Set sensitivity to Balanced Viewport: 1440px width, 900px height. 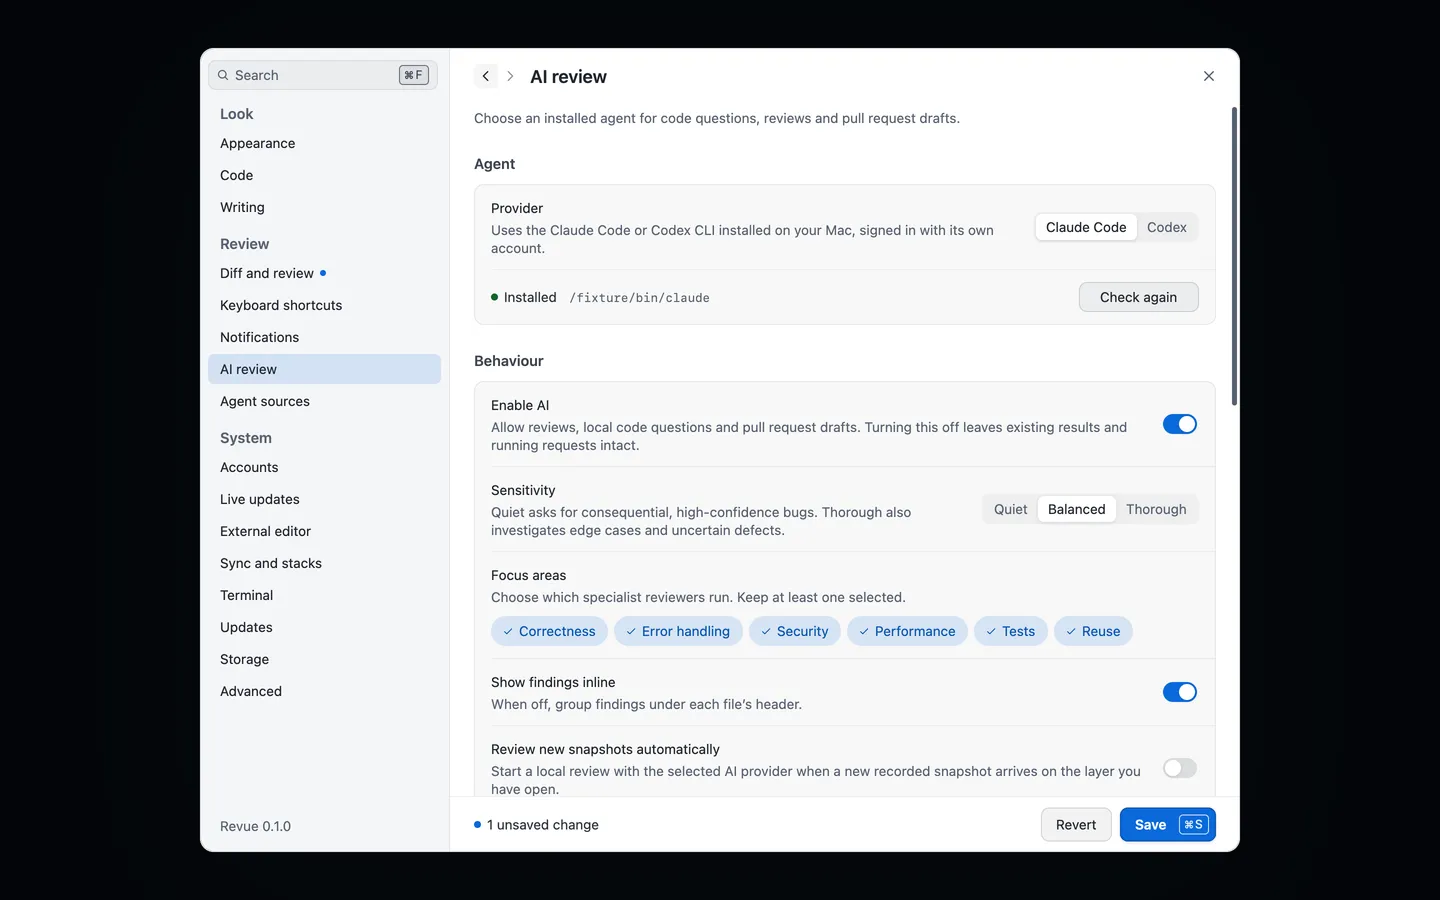pos(1077,509)
